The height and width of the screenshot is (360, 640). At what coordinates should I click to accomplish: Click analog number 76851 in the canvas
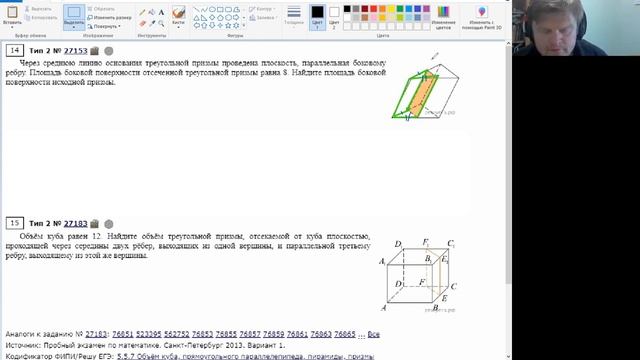[x=122, y=334]
